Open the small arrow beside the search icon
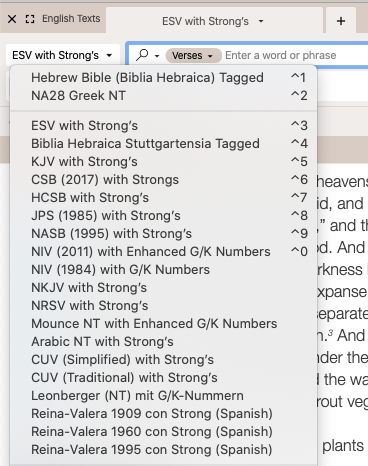This screenshot has height=466, width=368. click(157, 56)
